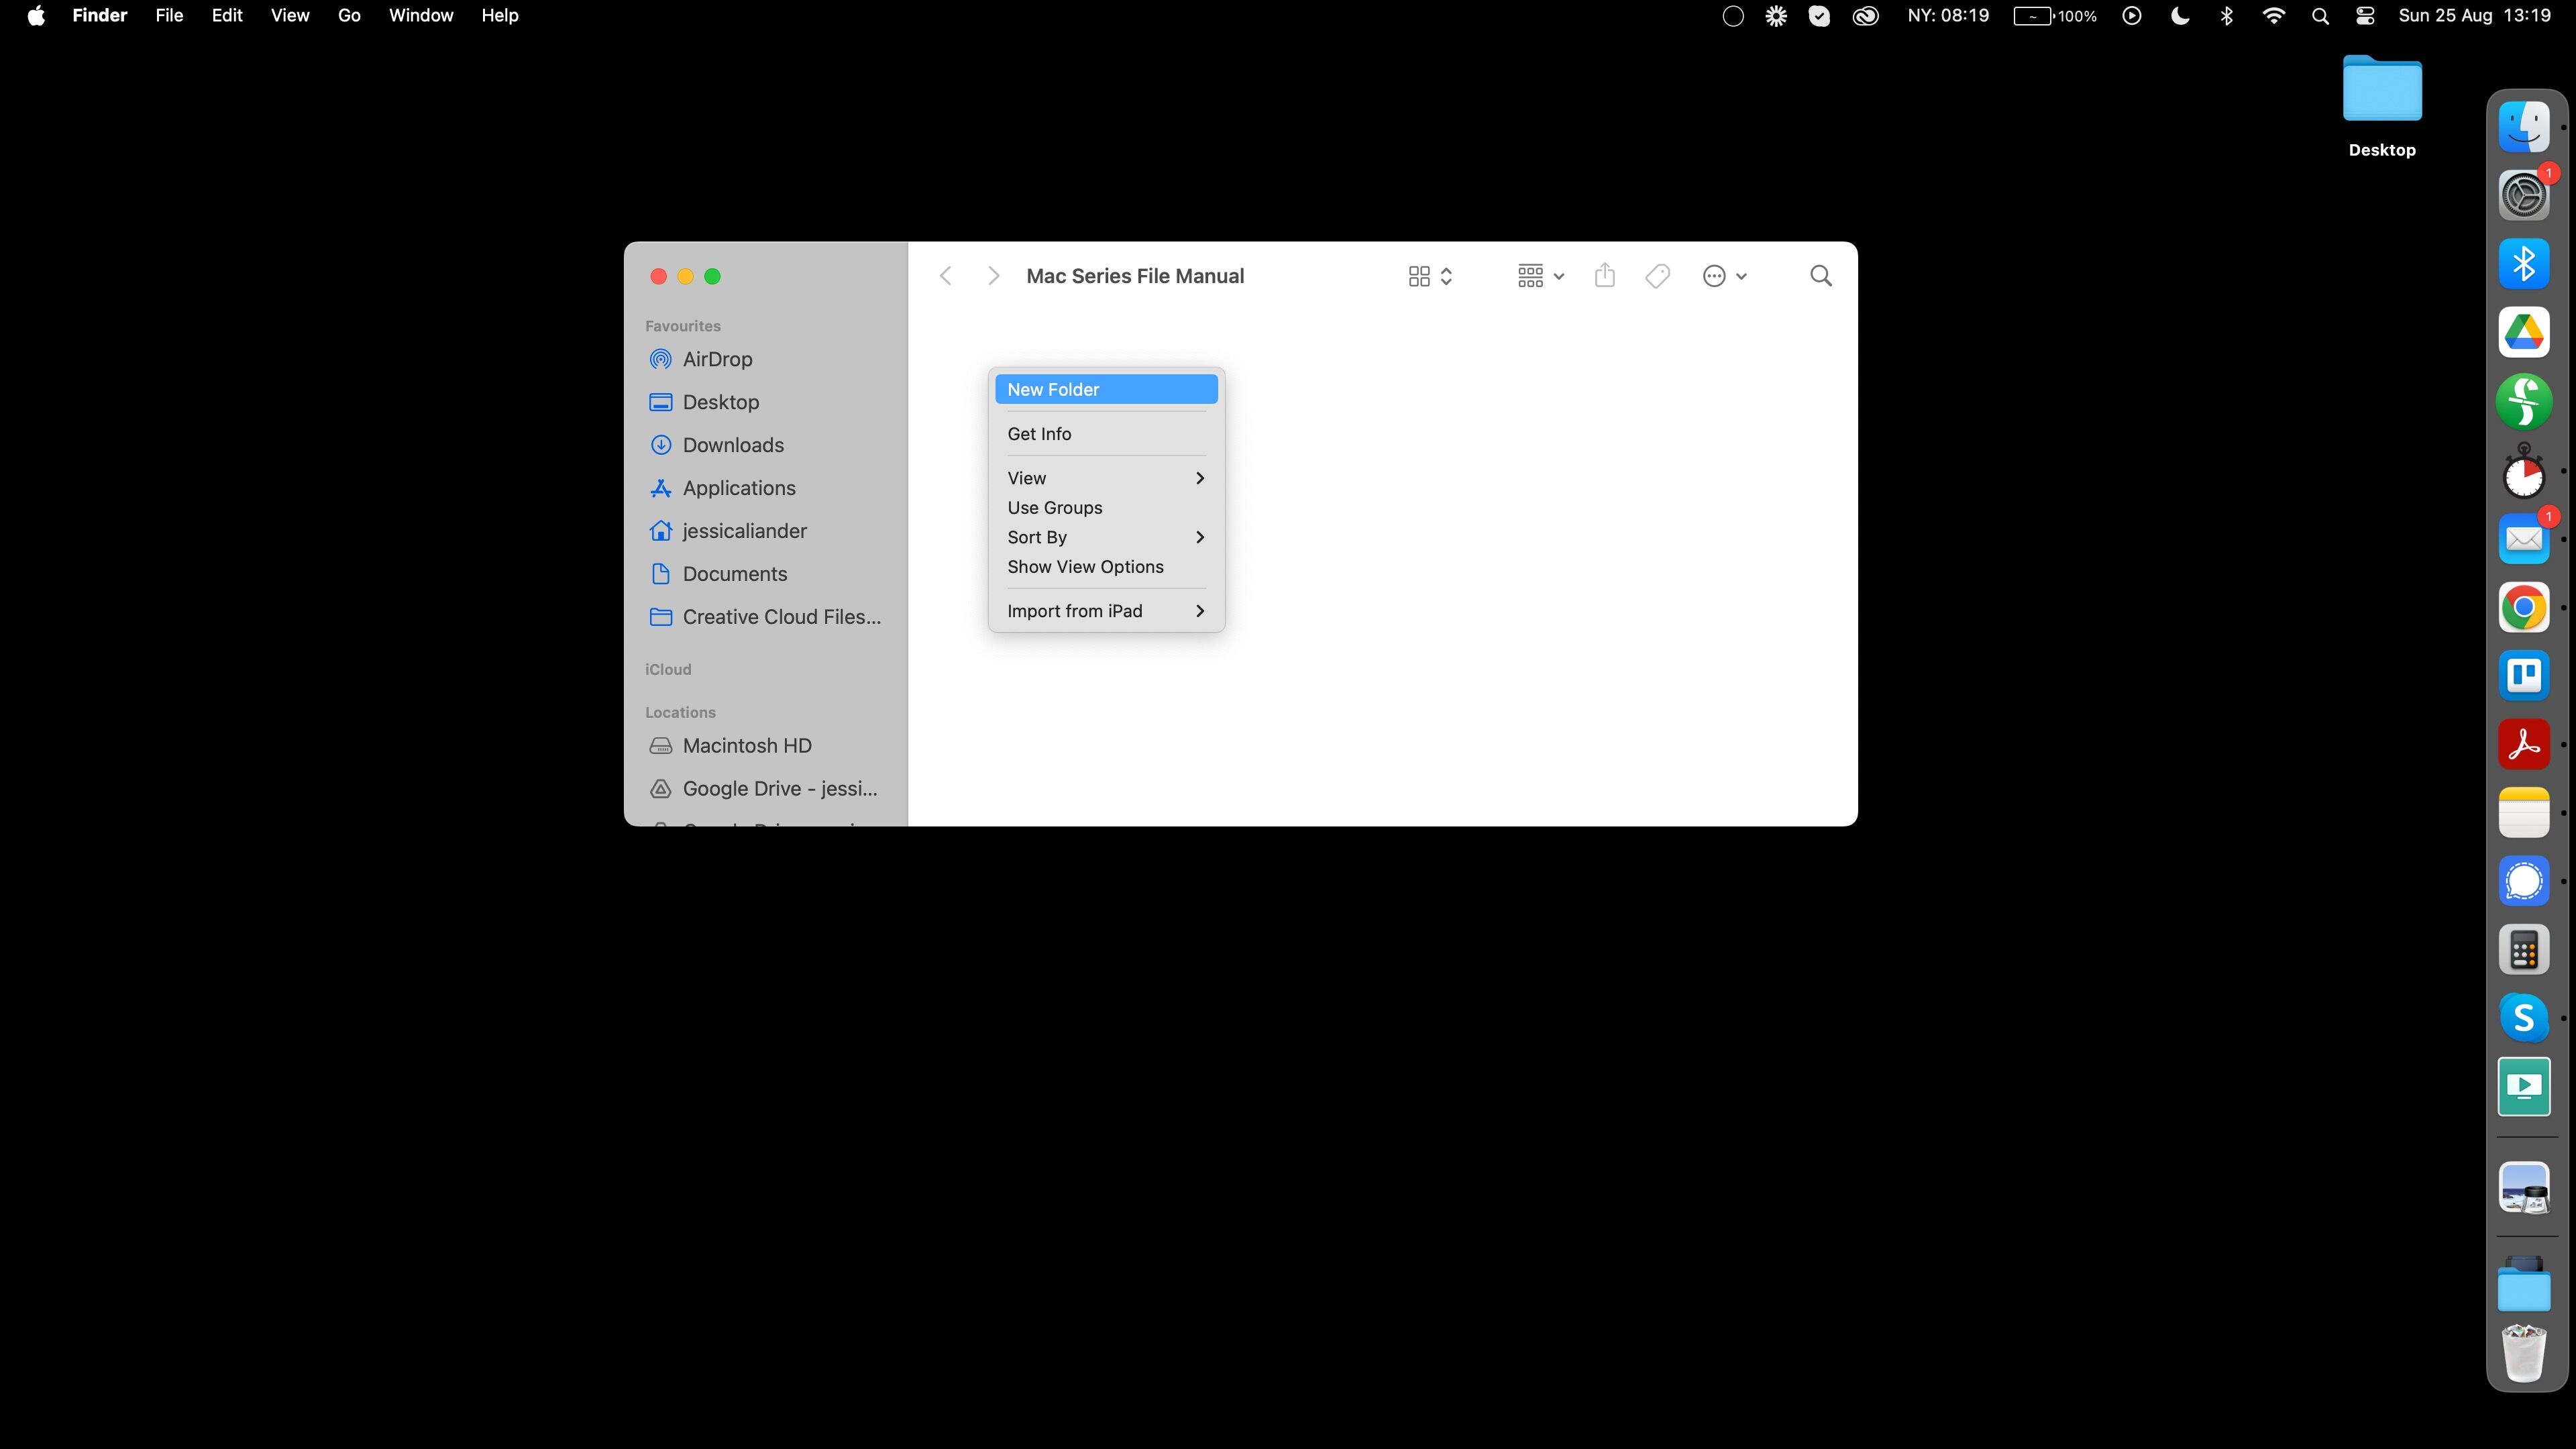Click Show View Options entry

pyautogui.click(x=1085, y=567)
